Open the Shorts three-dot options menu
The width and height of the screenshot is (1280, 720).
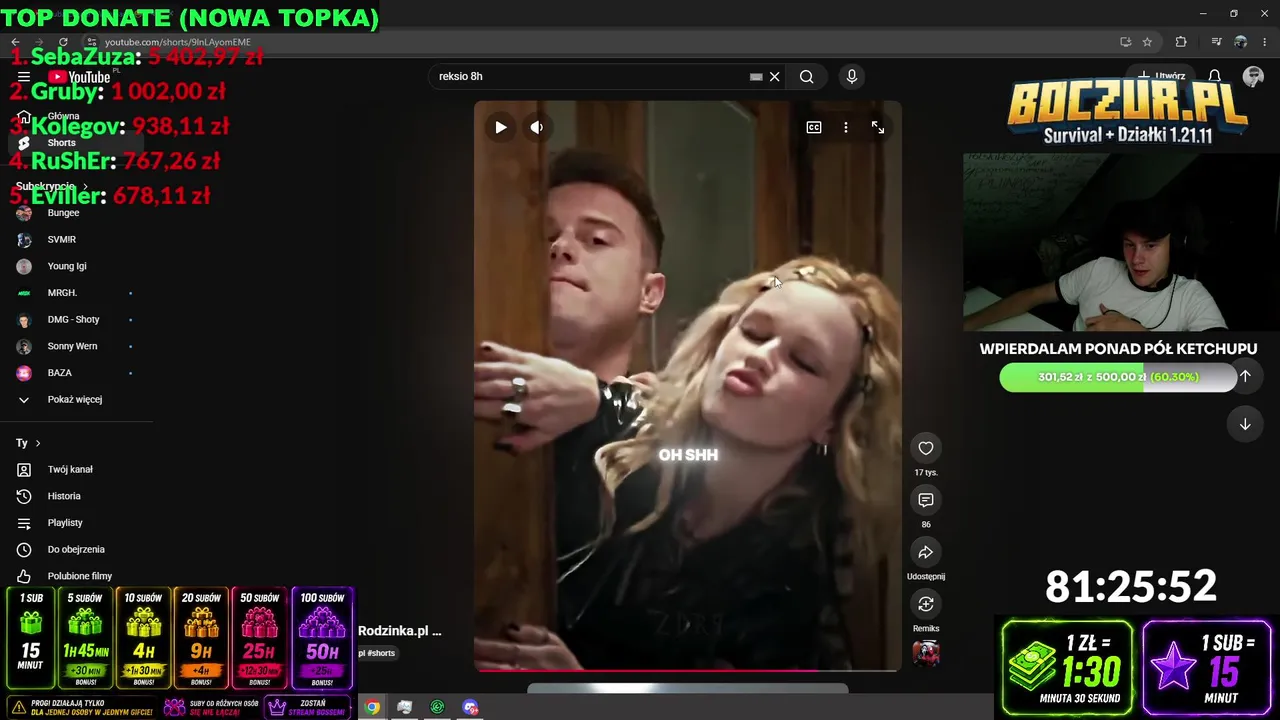click(x=846, y=127)
